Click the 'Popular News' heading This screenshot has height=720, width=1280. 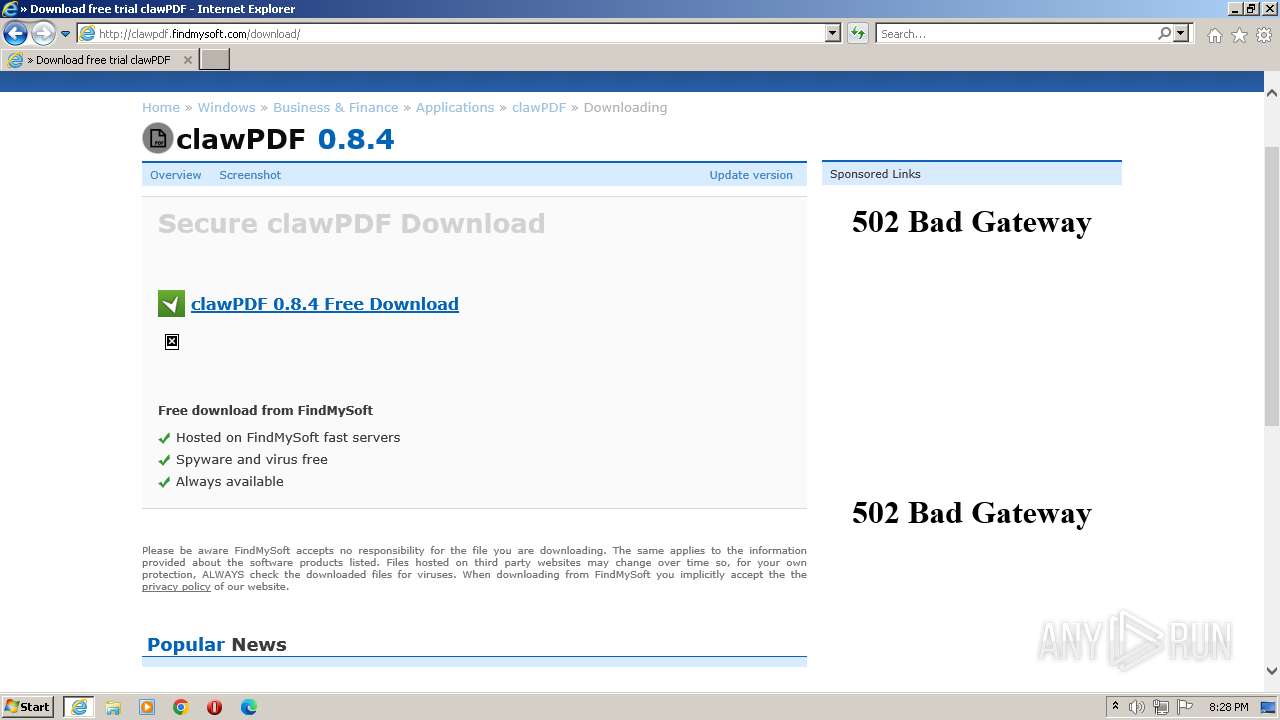(x=217, y=645)
